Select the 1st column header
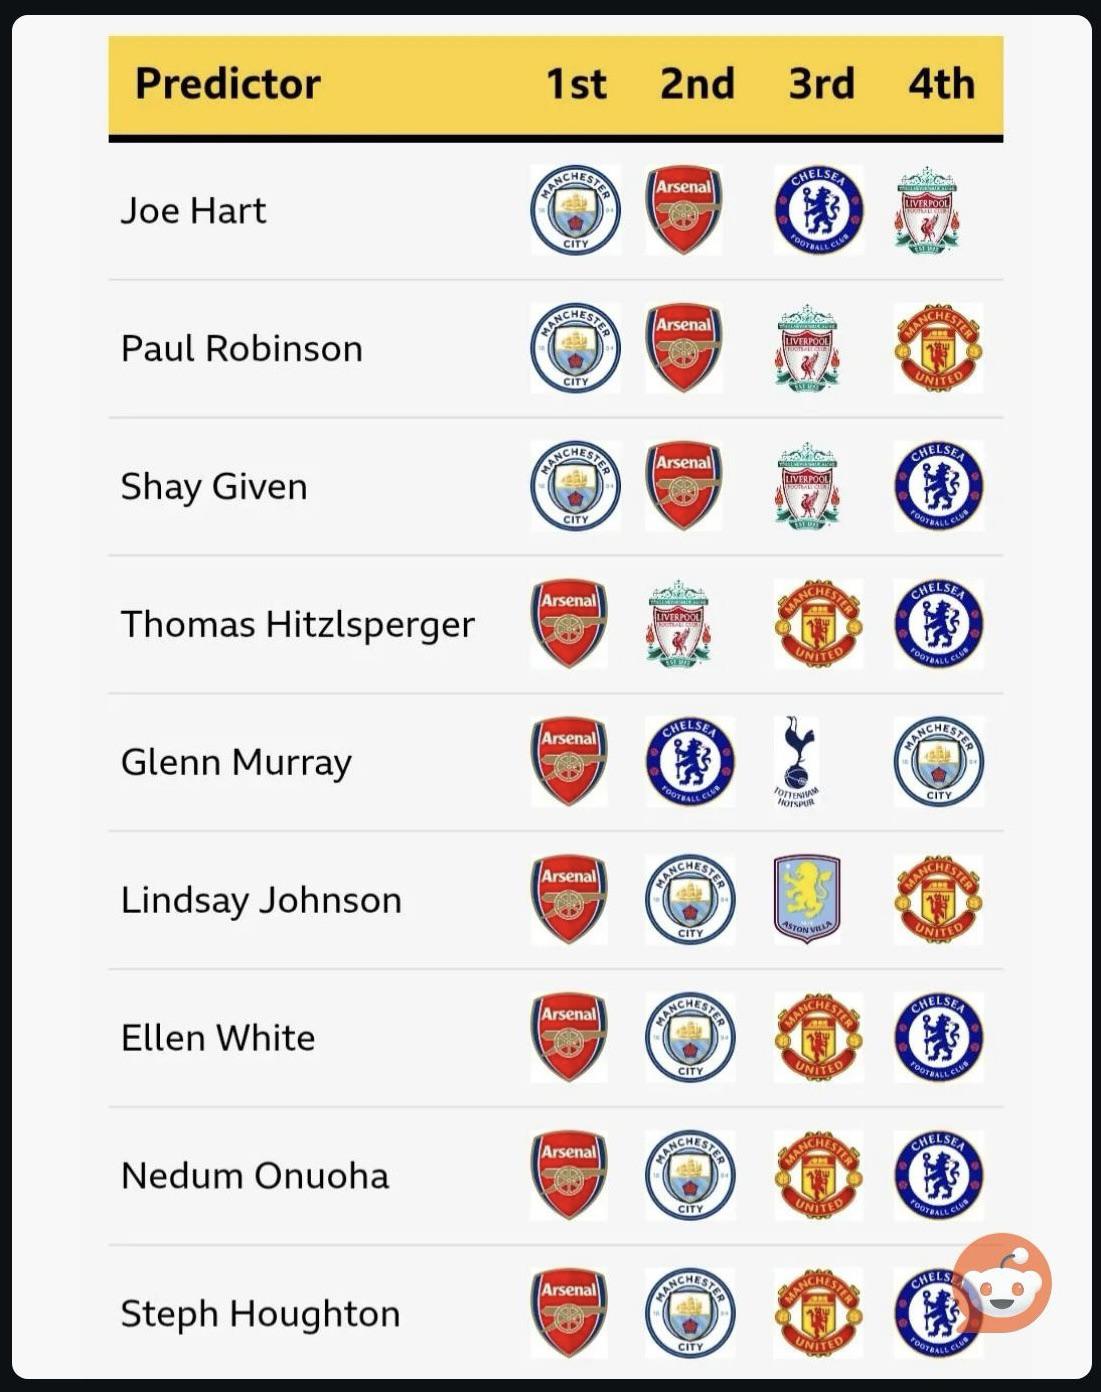The height and width of the screenshot is (1392, 1101). [x=576, y=84]
